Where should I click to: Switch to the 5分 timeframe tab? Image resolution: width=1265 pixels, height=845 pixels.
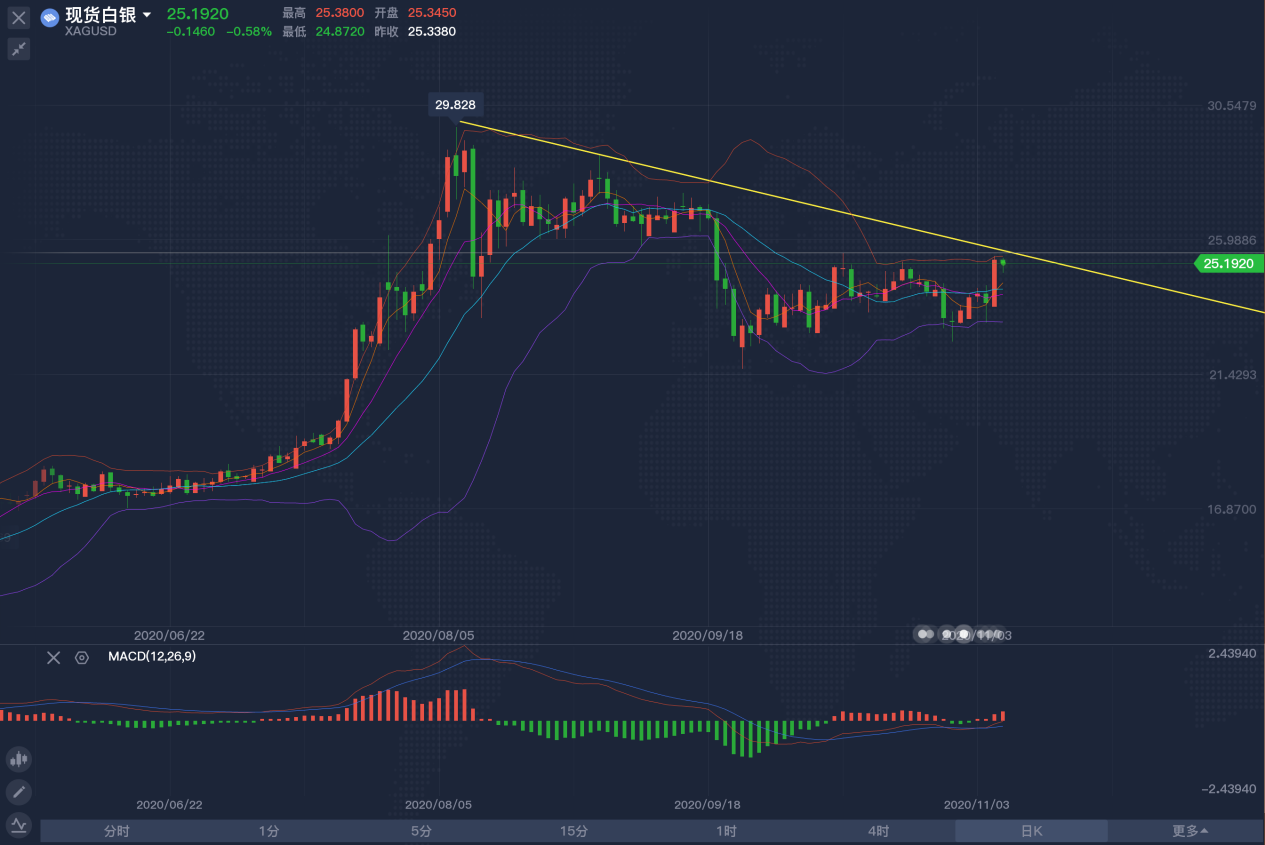(421, 831)
